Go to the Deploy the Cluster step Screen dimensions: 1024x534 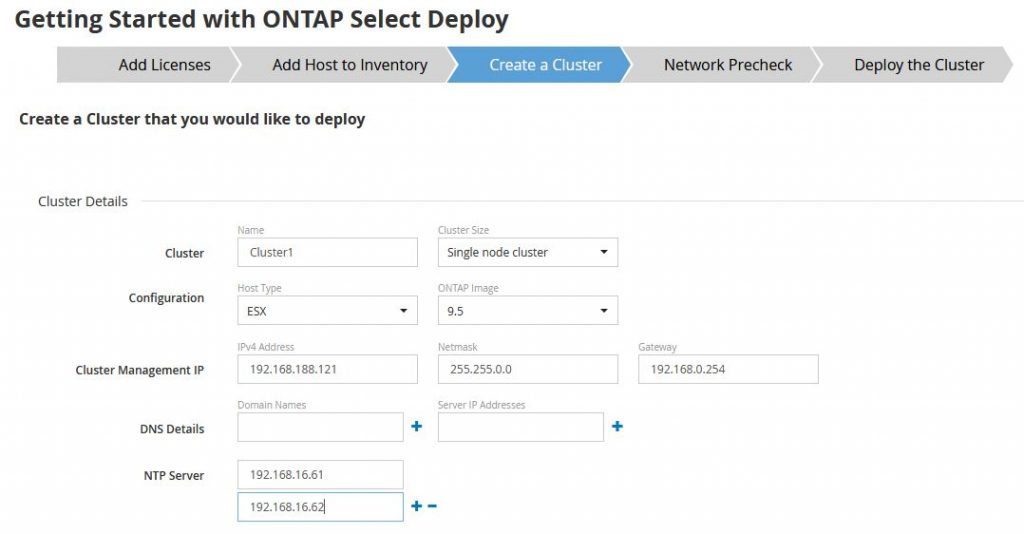pyautogui.click(x=914, y=65)
